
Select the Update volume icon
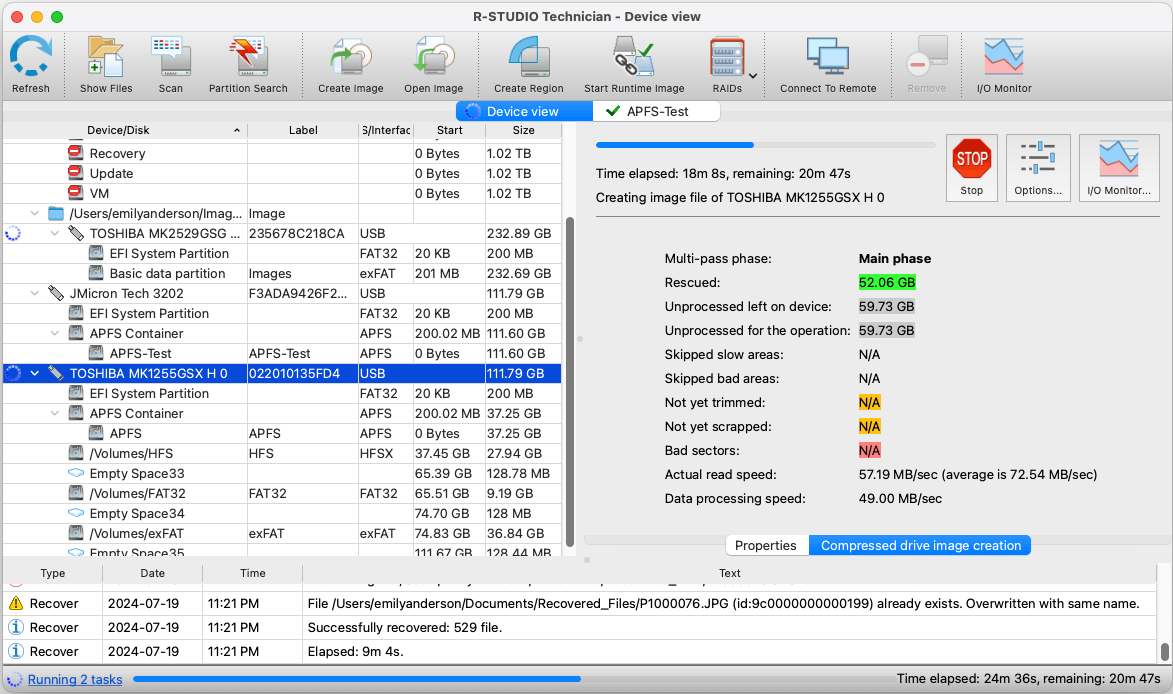(75, 173)
